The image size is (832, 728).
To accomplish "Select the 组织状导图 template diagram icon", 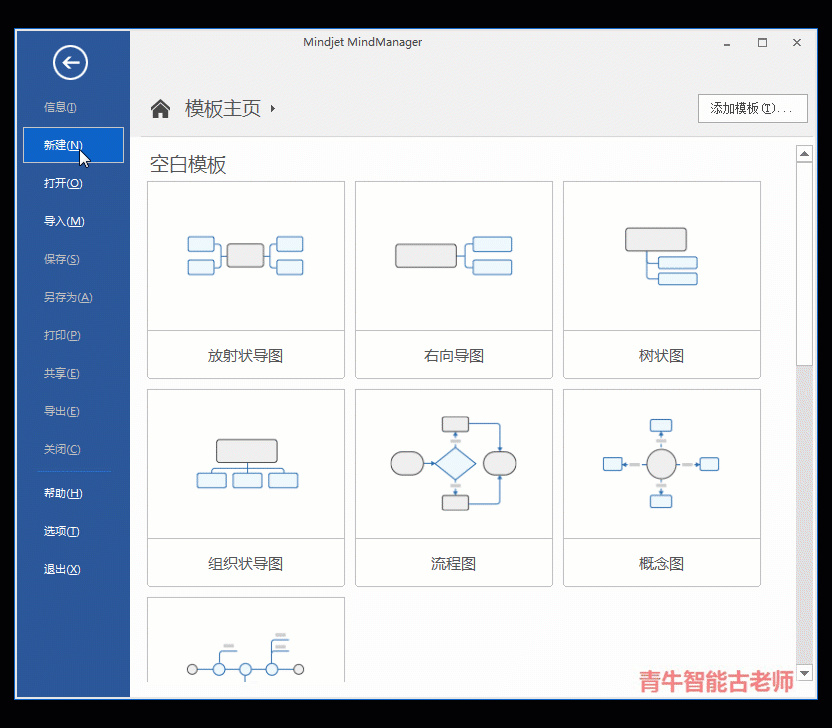I will click(247, 464).
